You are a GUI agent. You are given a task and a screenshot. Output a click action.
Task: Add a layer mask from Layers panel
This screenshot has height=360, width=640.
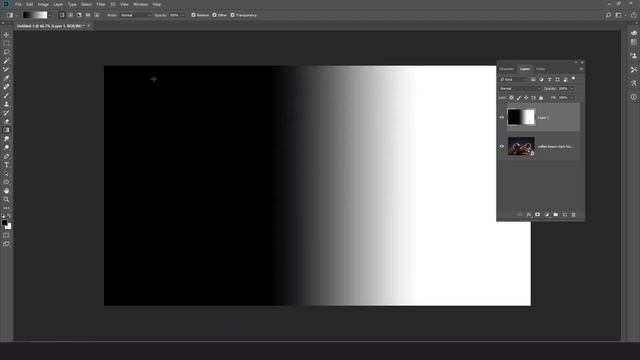click(538, 215)
